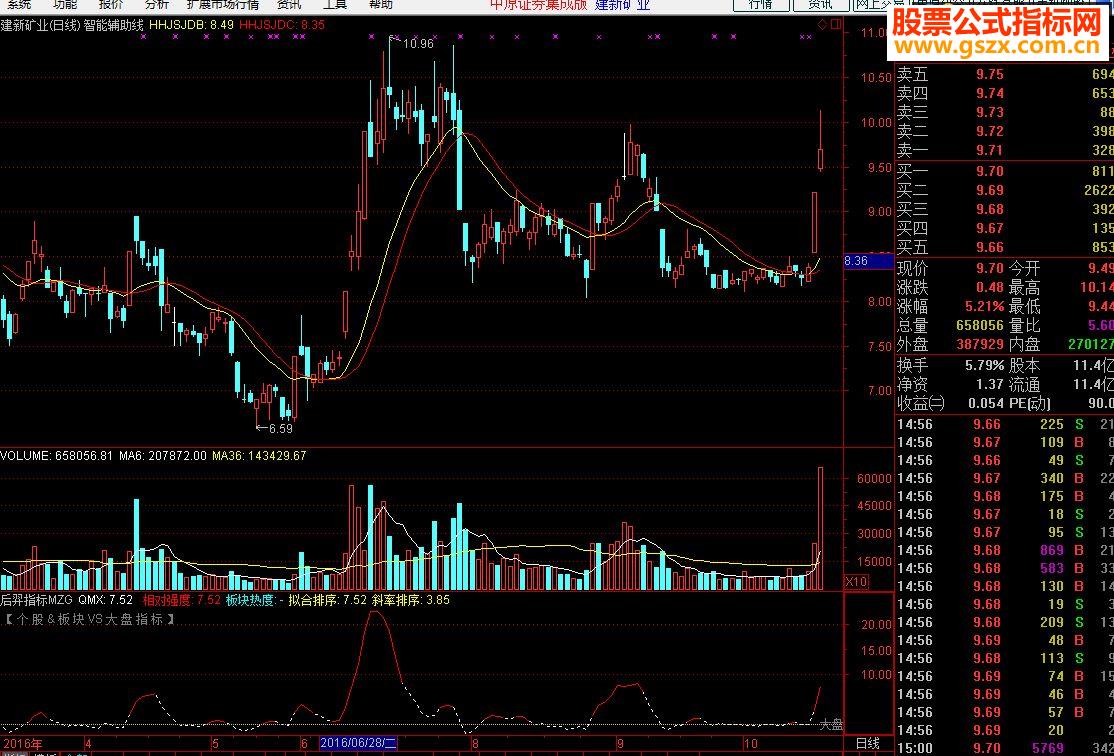Select the 14:56 tick row with volume 340
The width and height of the screenshot is (1114, 756).
tap(1004, 478)
